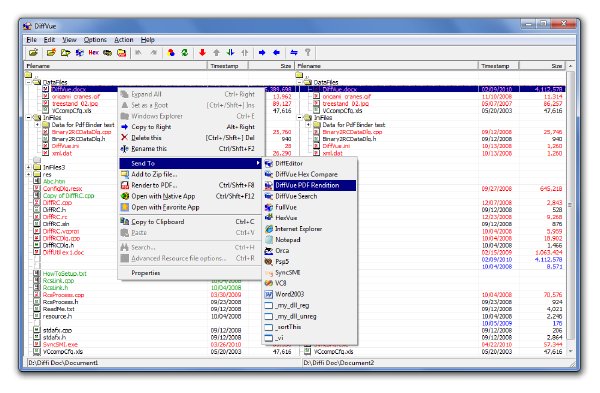The image size is (600, 393).
Task: Select DiffVue Search in submenu
Action: [x=310, y=196]
